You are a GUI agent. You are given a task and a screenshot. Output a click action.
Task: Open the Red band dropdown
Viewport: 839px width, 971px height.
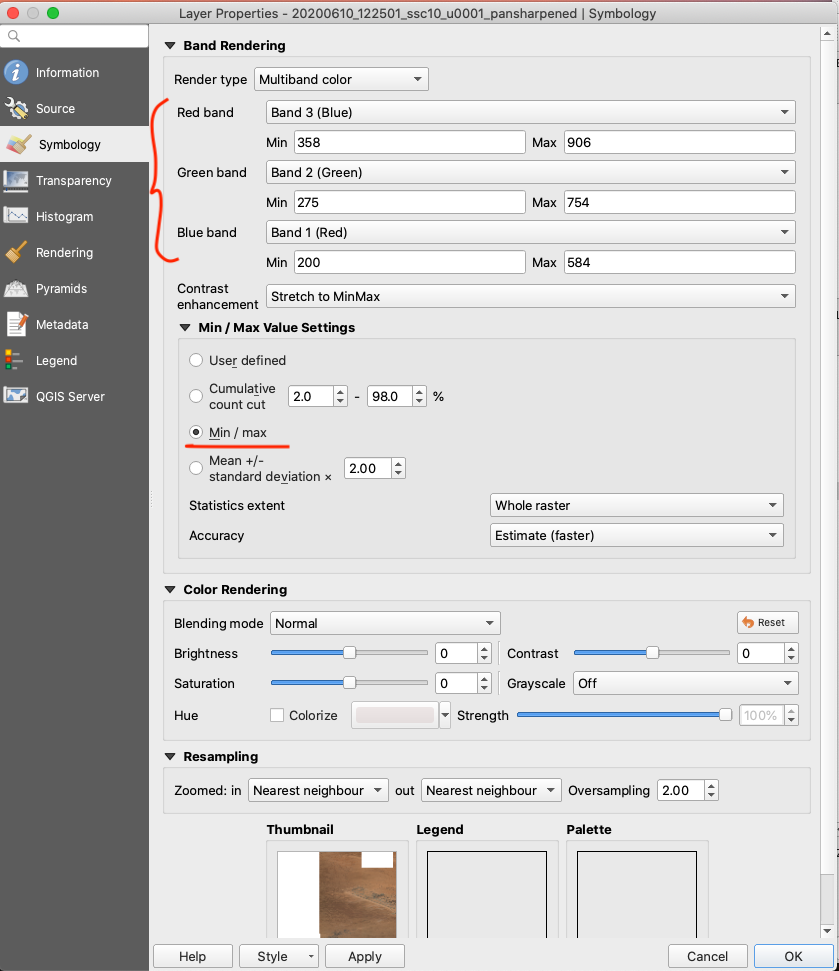pyautogui.click(x=531, y=112)
